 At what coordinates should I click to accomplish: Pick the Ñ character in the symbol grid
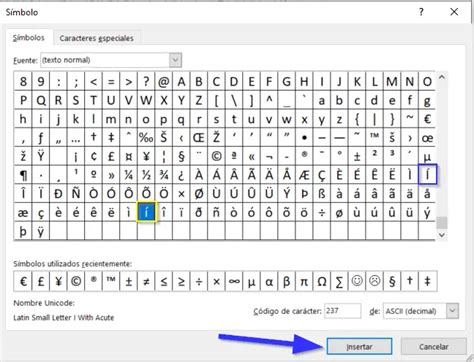point(76,194)
